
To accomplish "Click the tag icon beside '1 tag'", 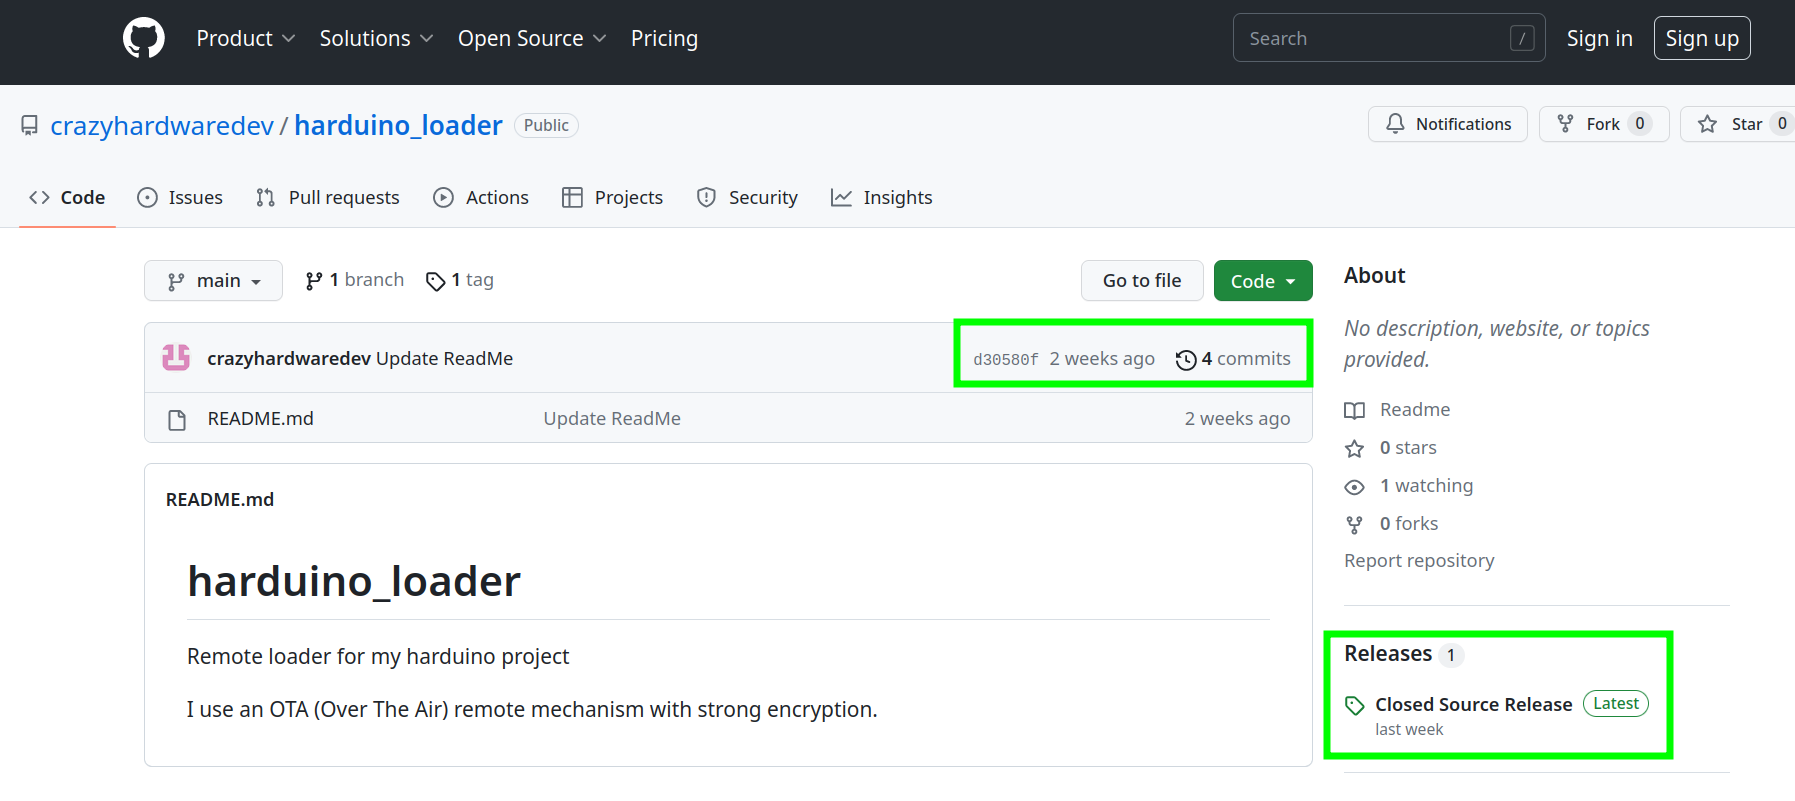I will [435, 281].
